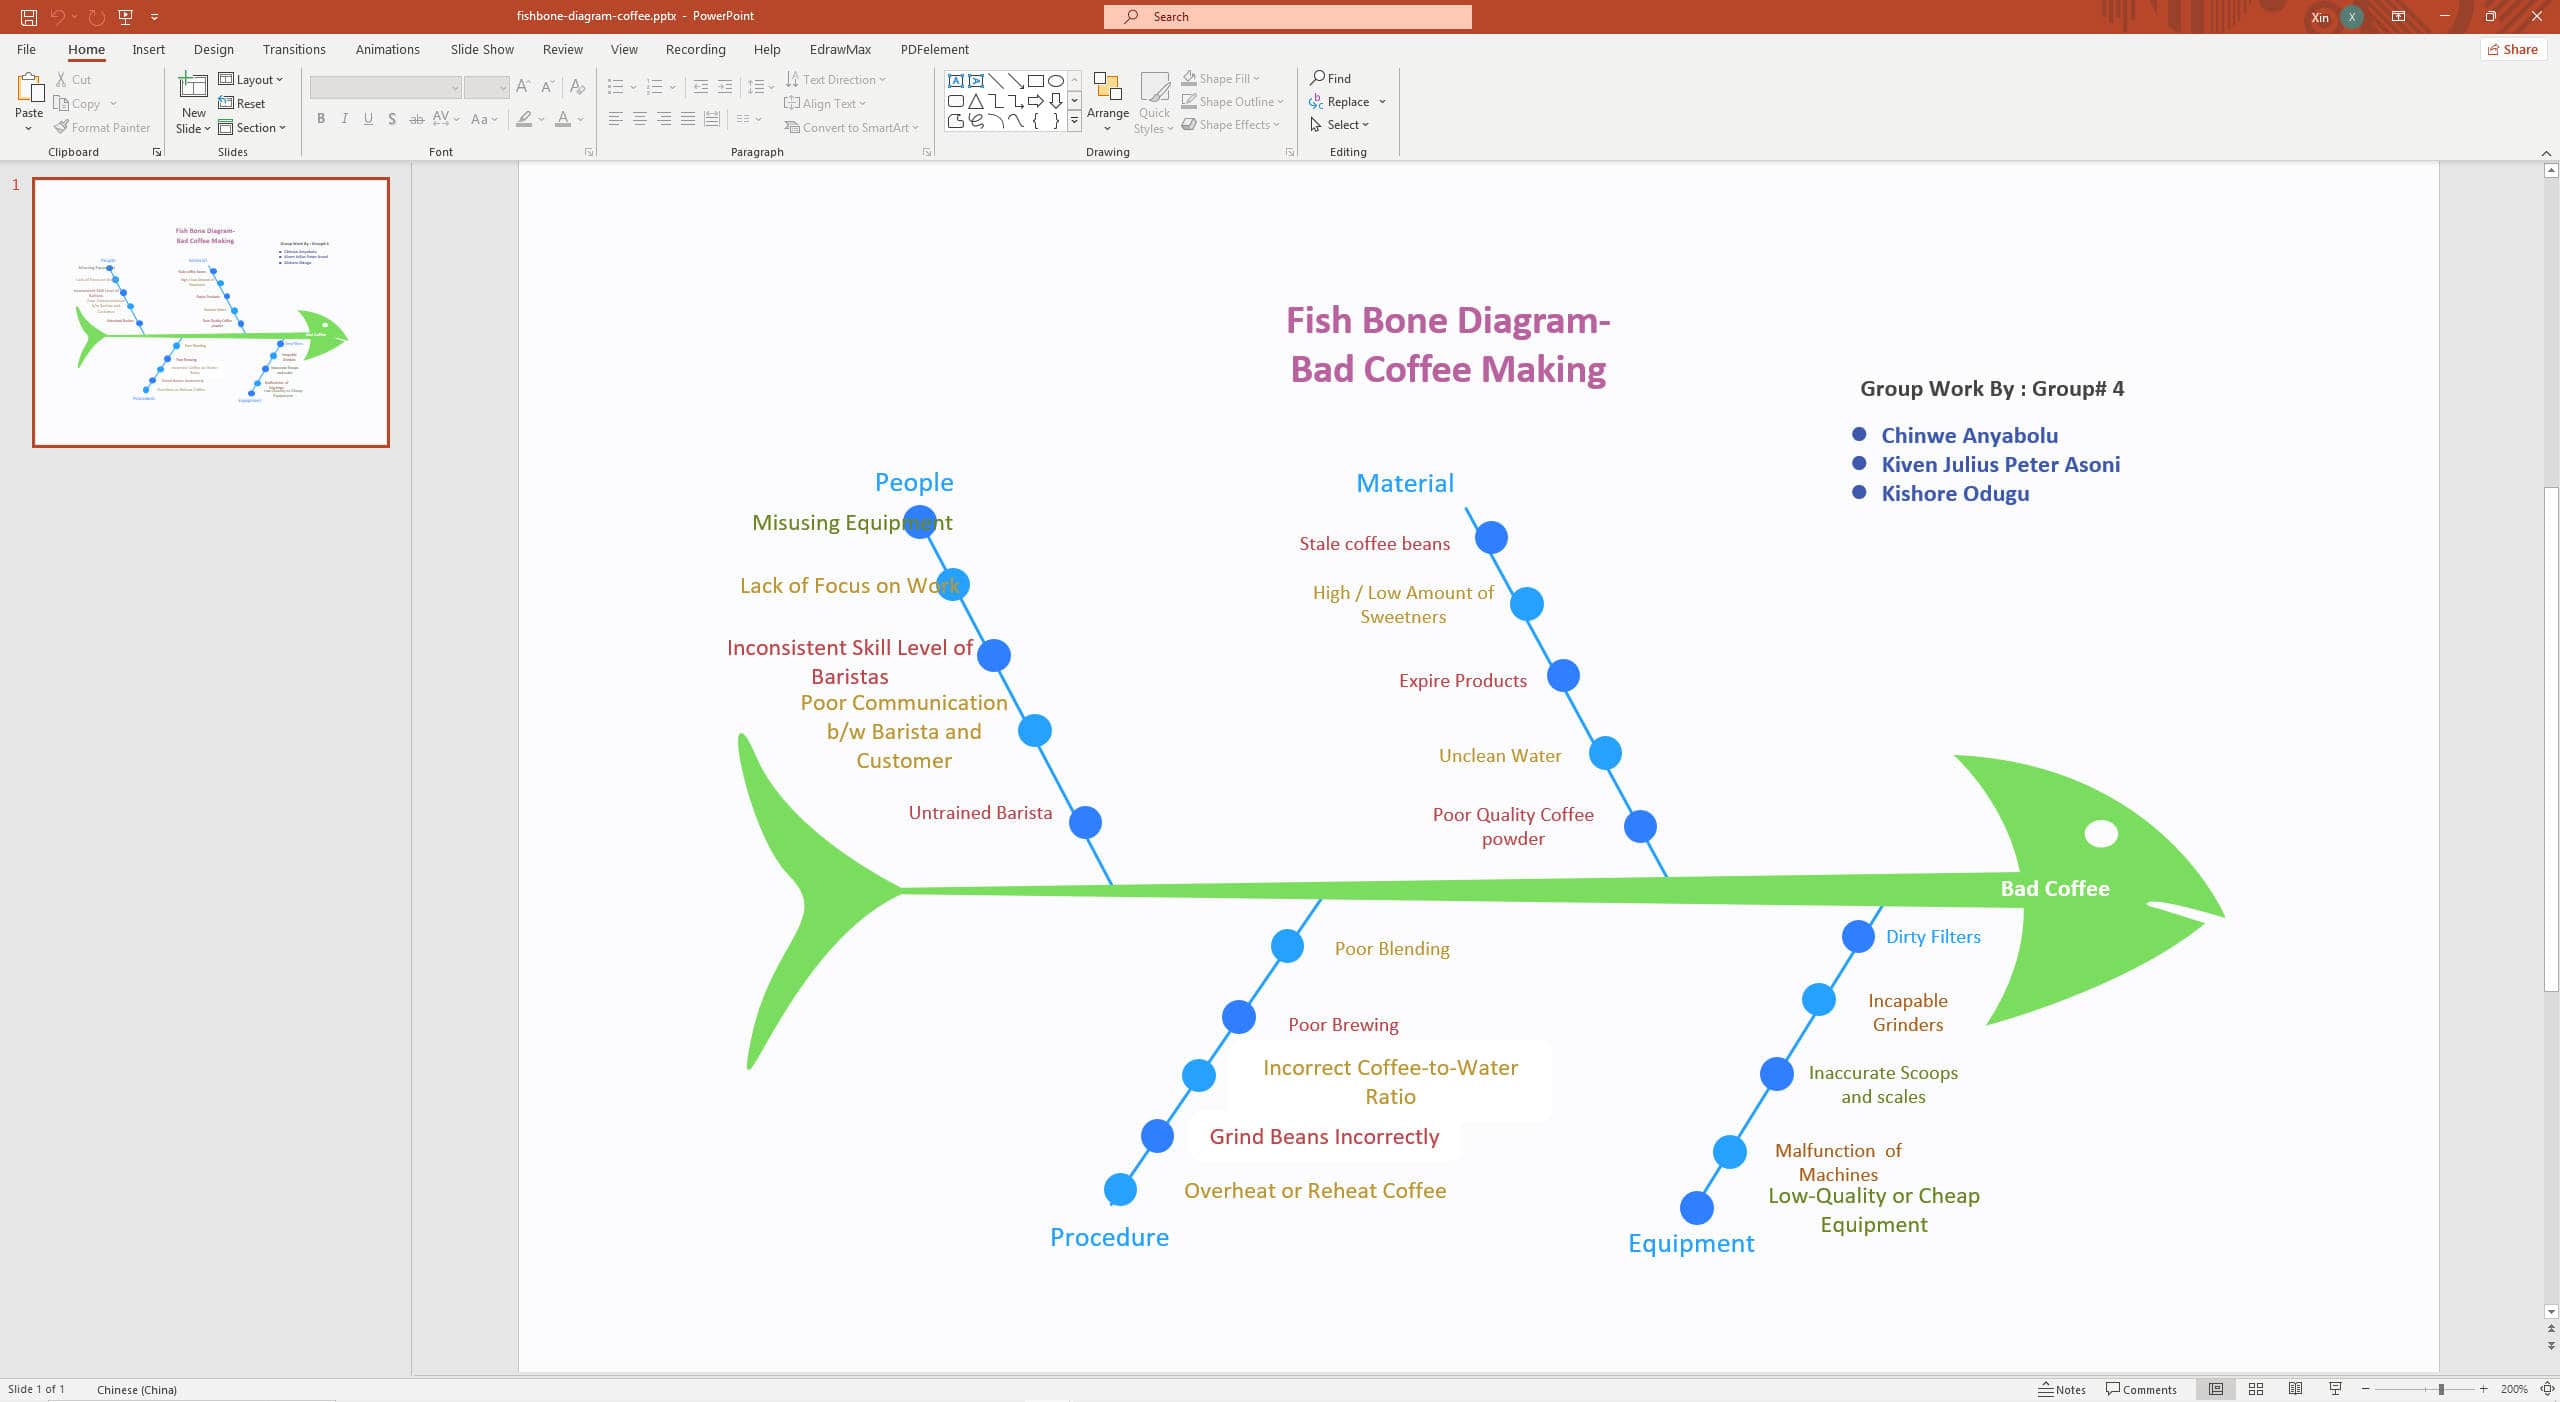Start Slide Show from status bar icon

2335,1389
